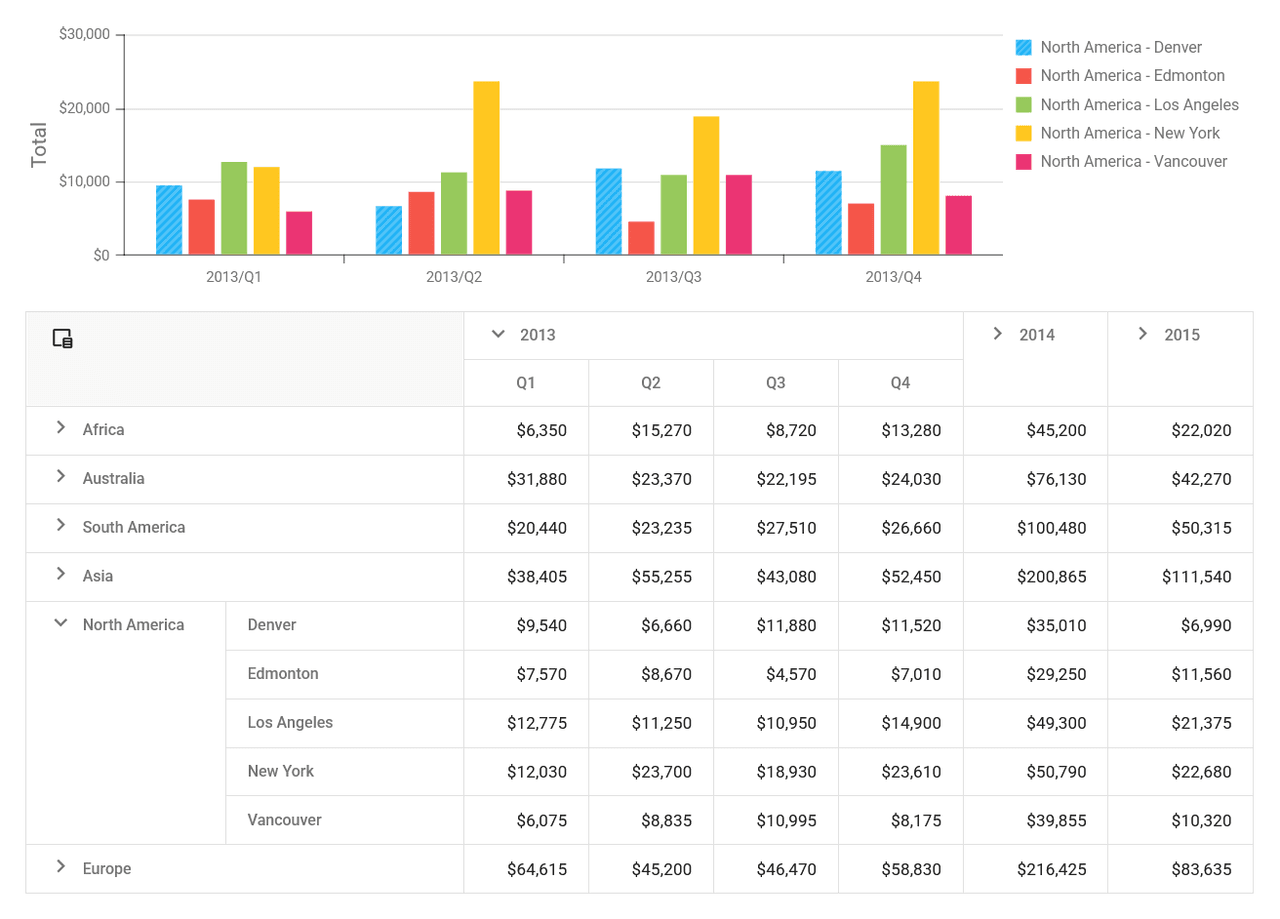This screenshot has height=919, width=1280.
Task: Click the striped Denver bar in 2013/Q1
Action: tap(169, 220)
